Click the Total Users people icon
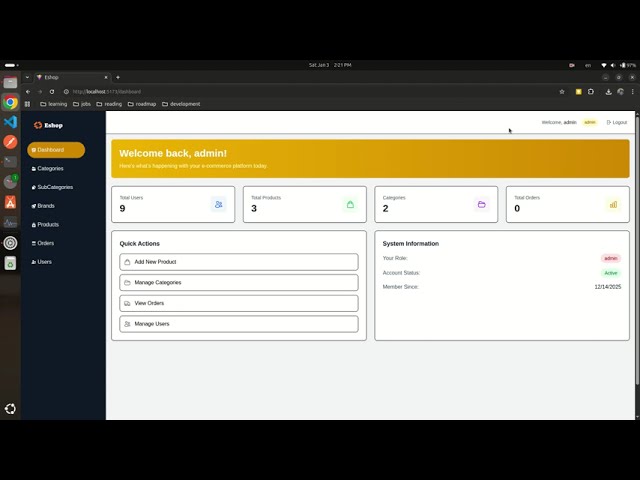 coord(219,204)
